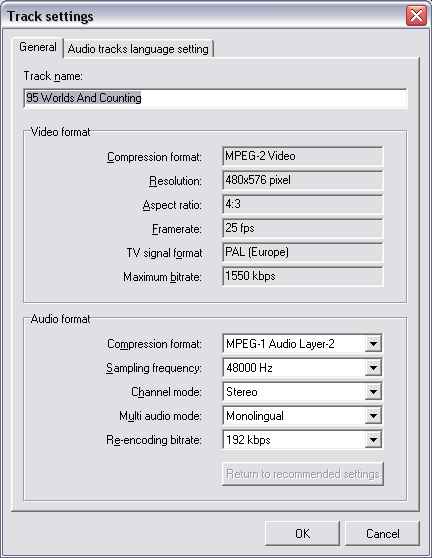Click the 192 kbps bitrate value
432x558 pixels.
point(302,440)
